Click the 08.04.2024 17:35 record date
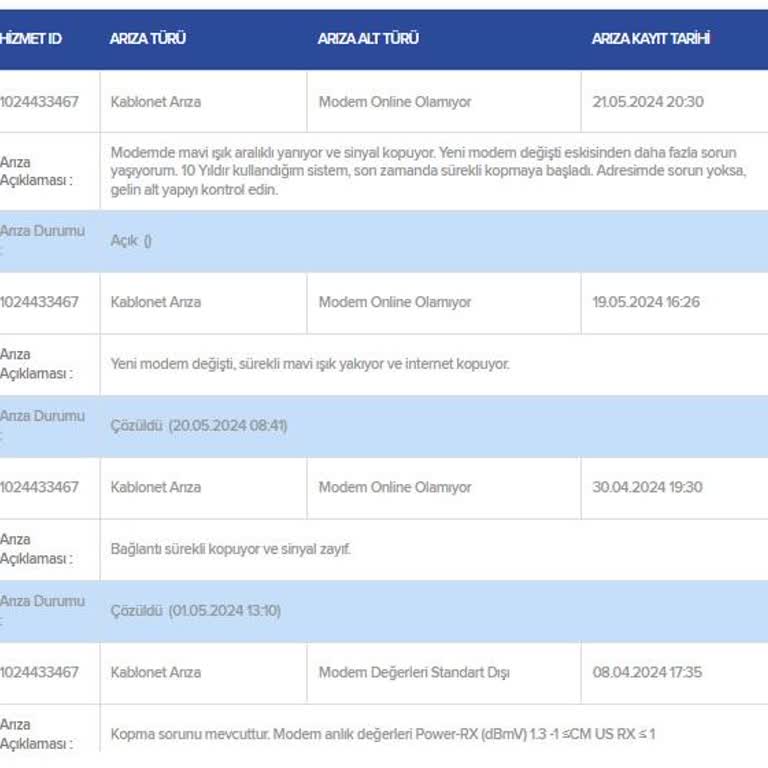The image size is (768, 768). click(647, 672)
